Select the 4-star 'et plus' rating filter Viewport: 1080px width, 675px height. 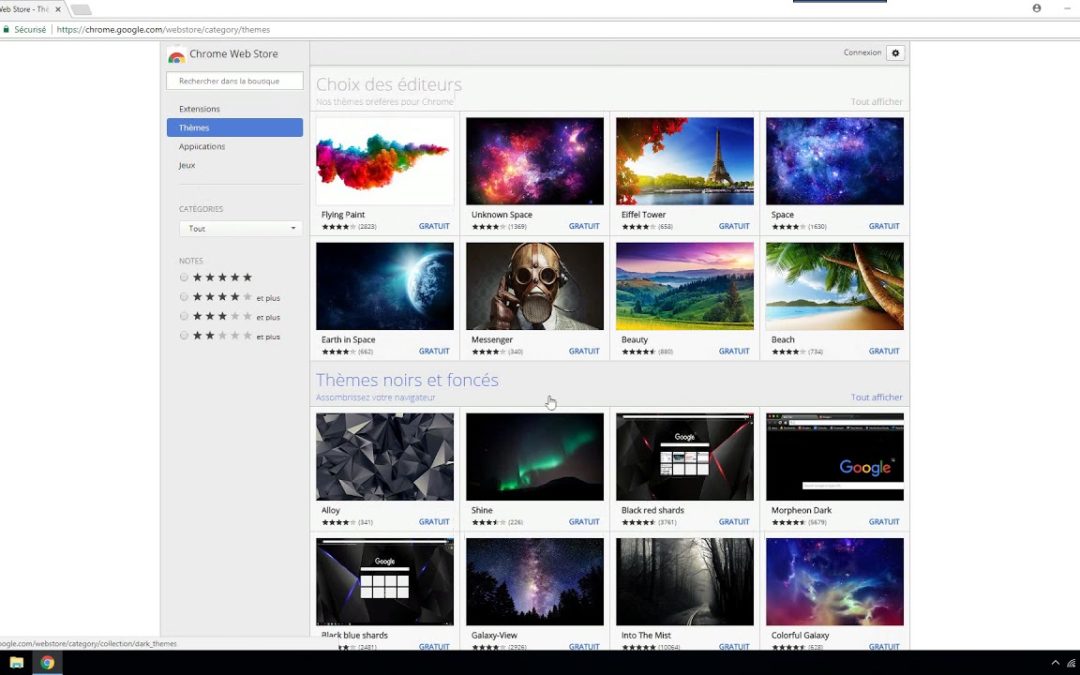tap(184, 297)
